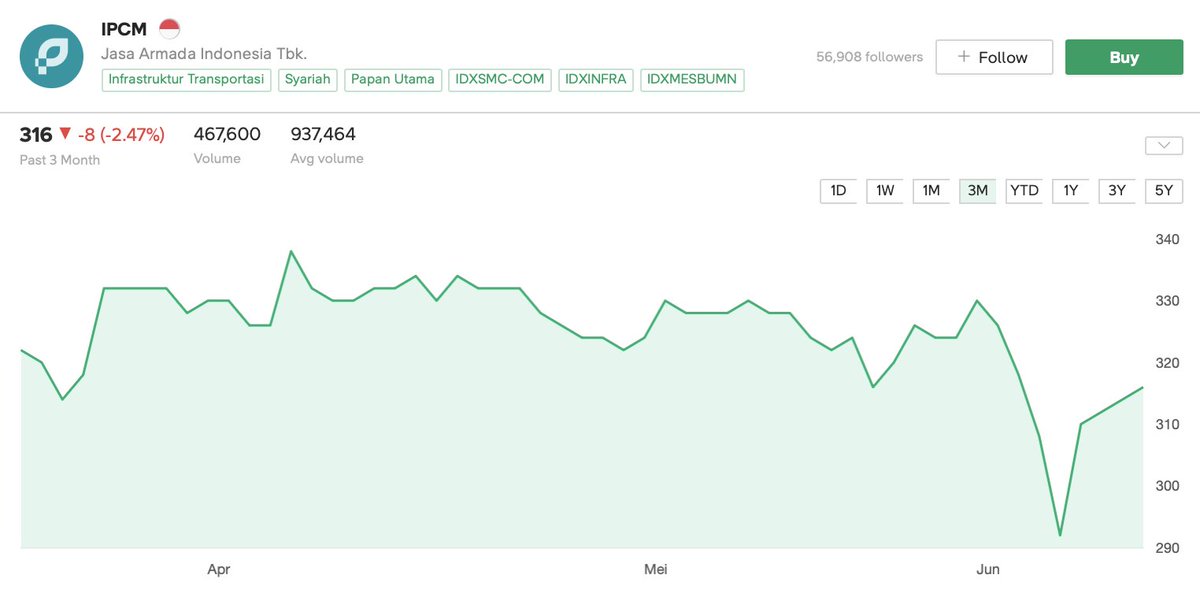
Task: Click the 290 price axis label
Action: pos(1168,548)
